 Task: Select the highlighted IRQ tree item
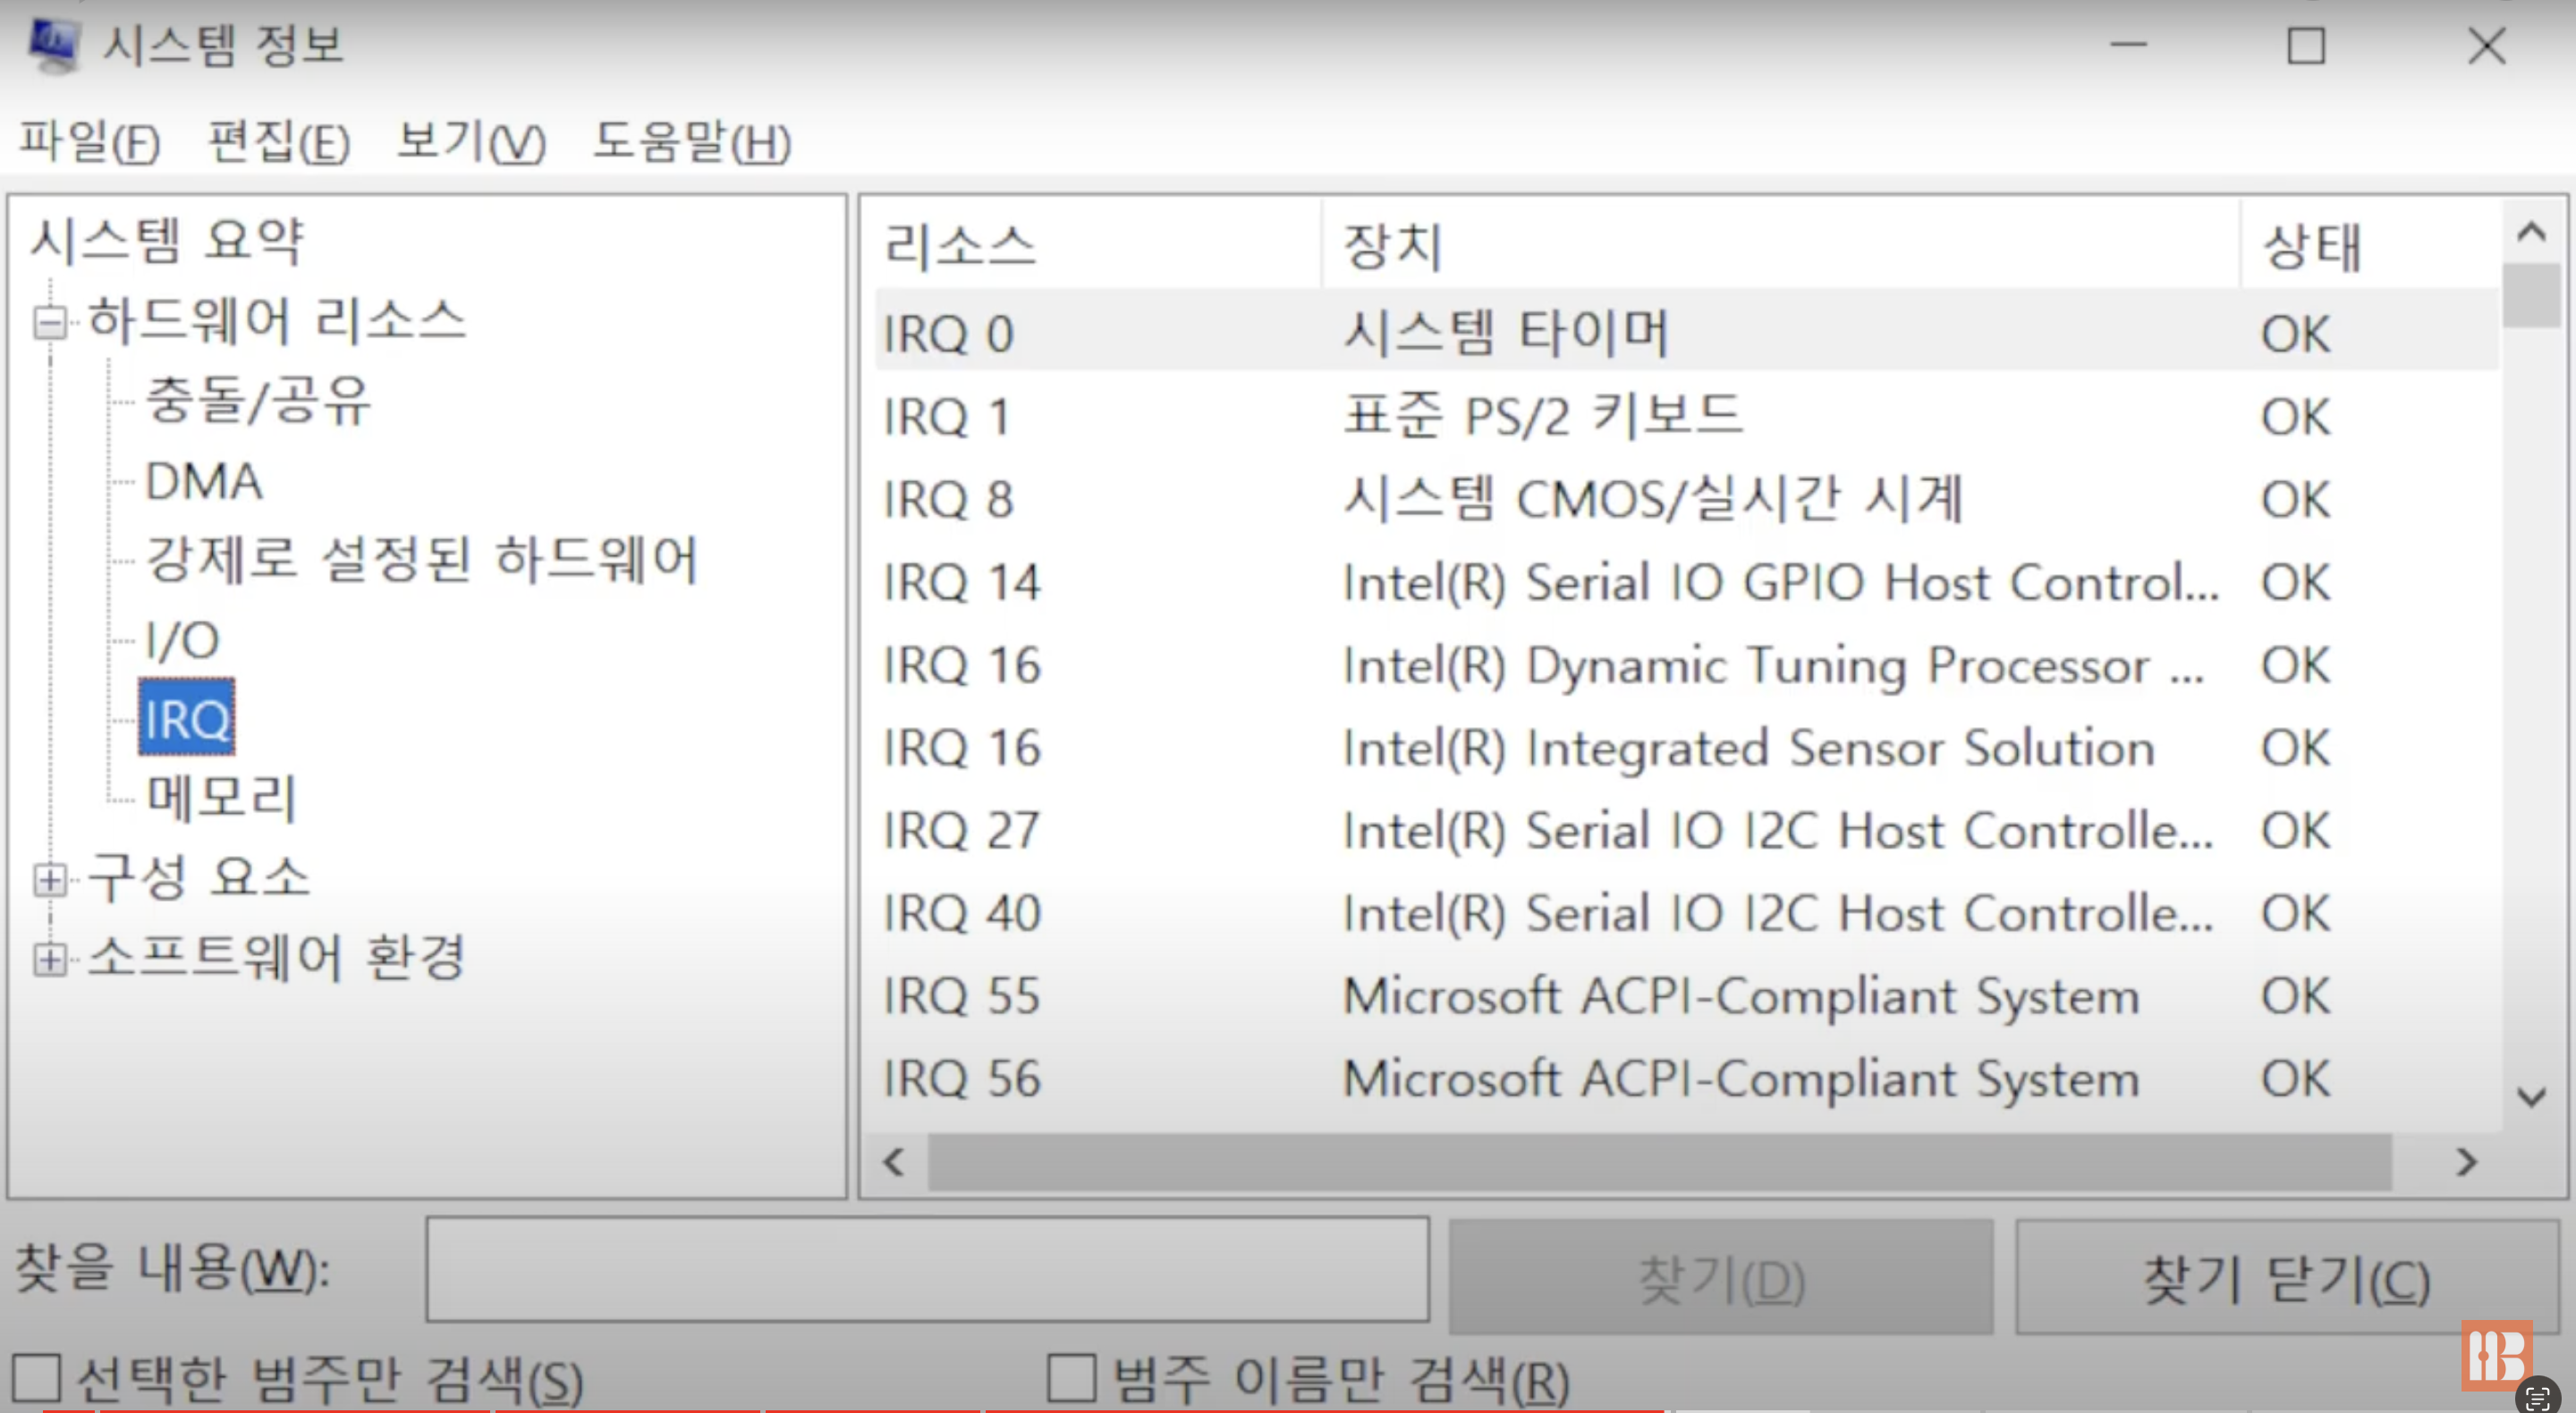pos(187,718)
